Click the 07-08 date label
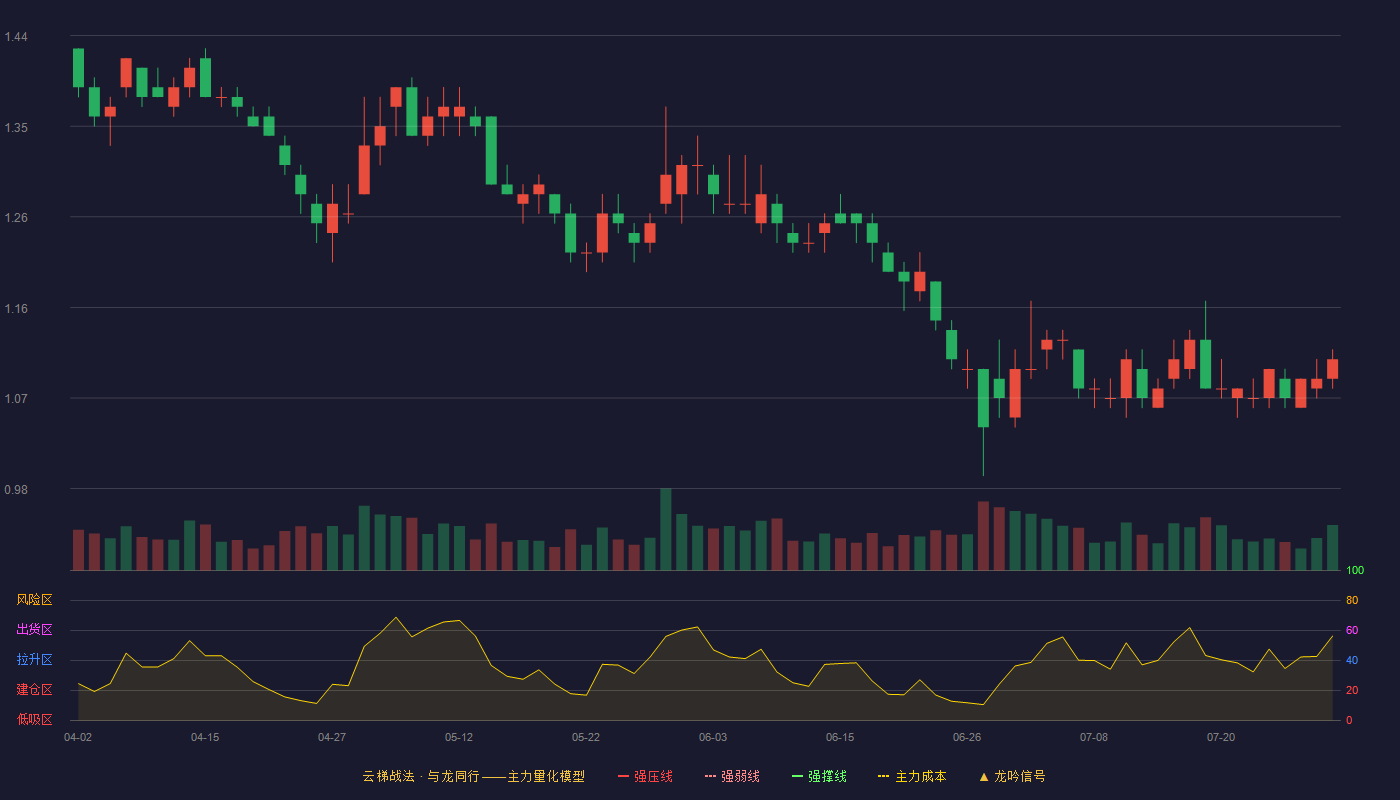 (1094, 737)
